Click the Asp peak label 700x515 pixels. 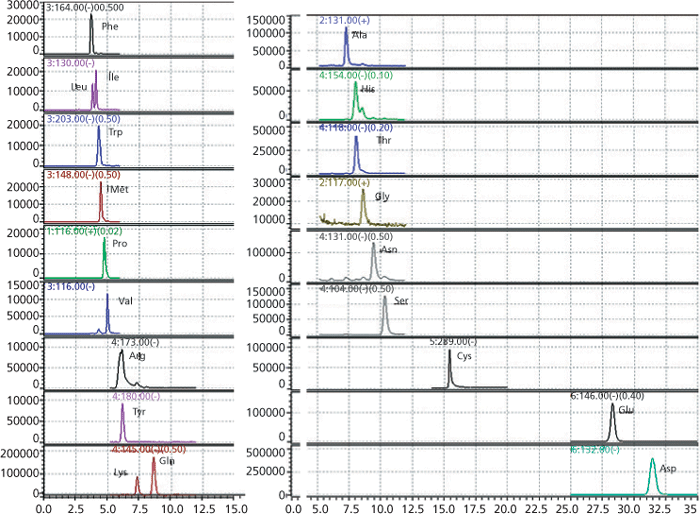click(x=668, y=469)
